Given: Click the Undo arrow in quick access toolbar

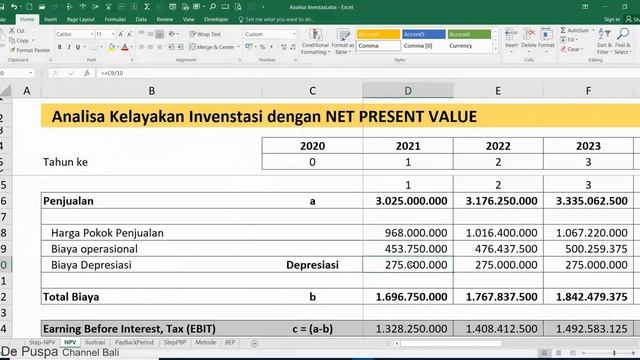Looking at the screenshot, I should click(14, 7).
